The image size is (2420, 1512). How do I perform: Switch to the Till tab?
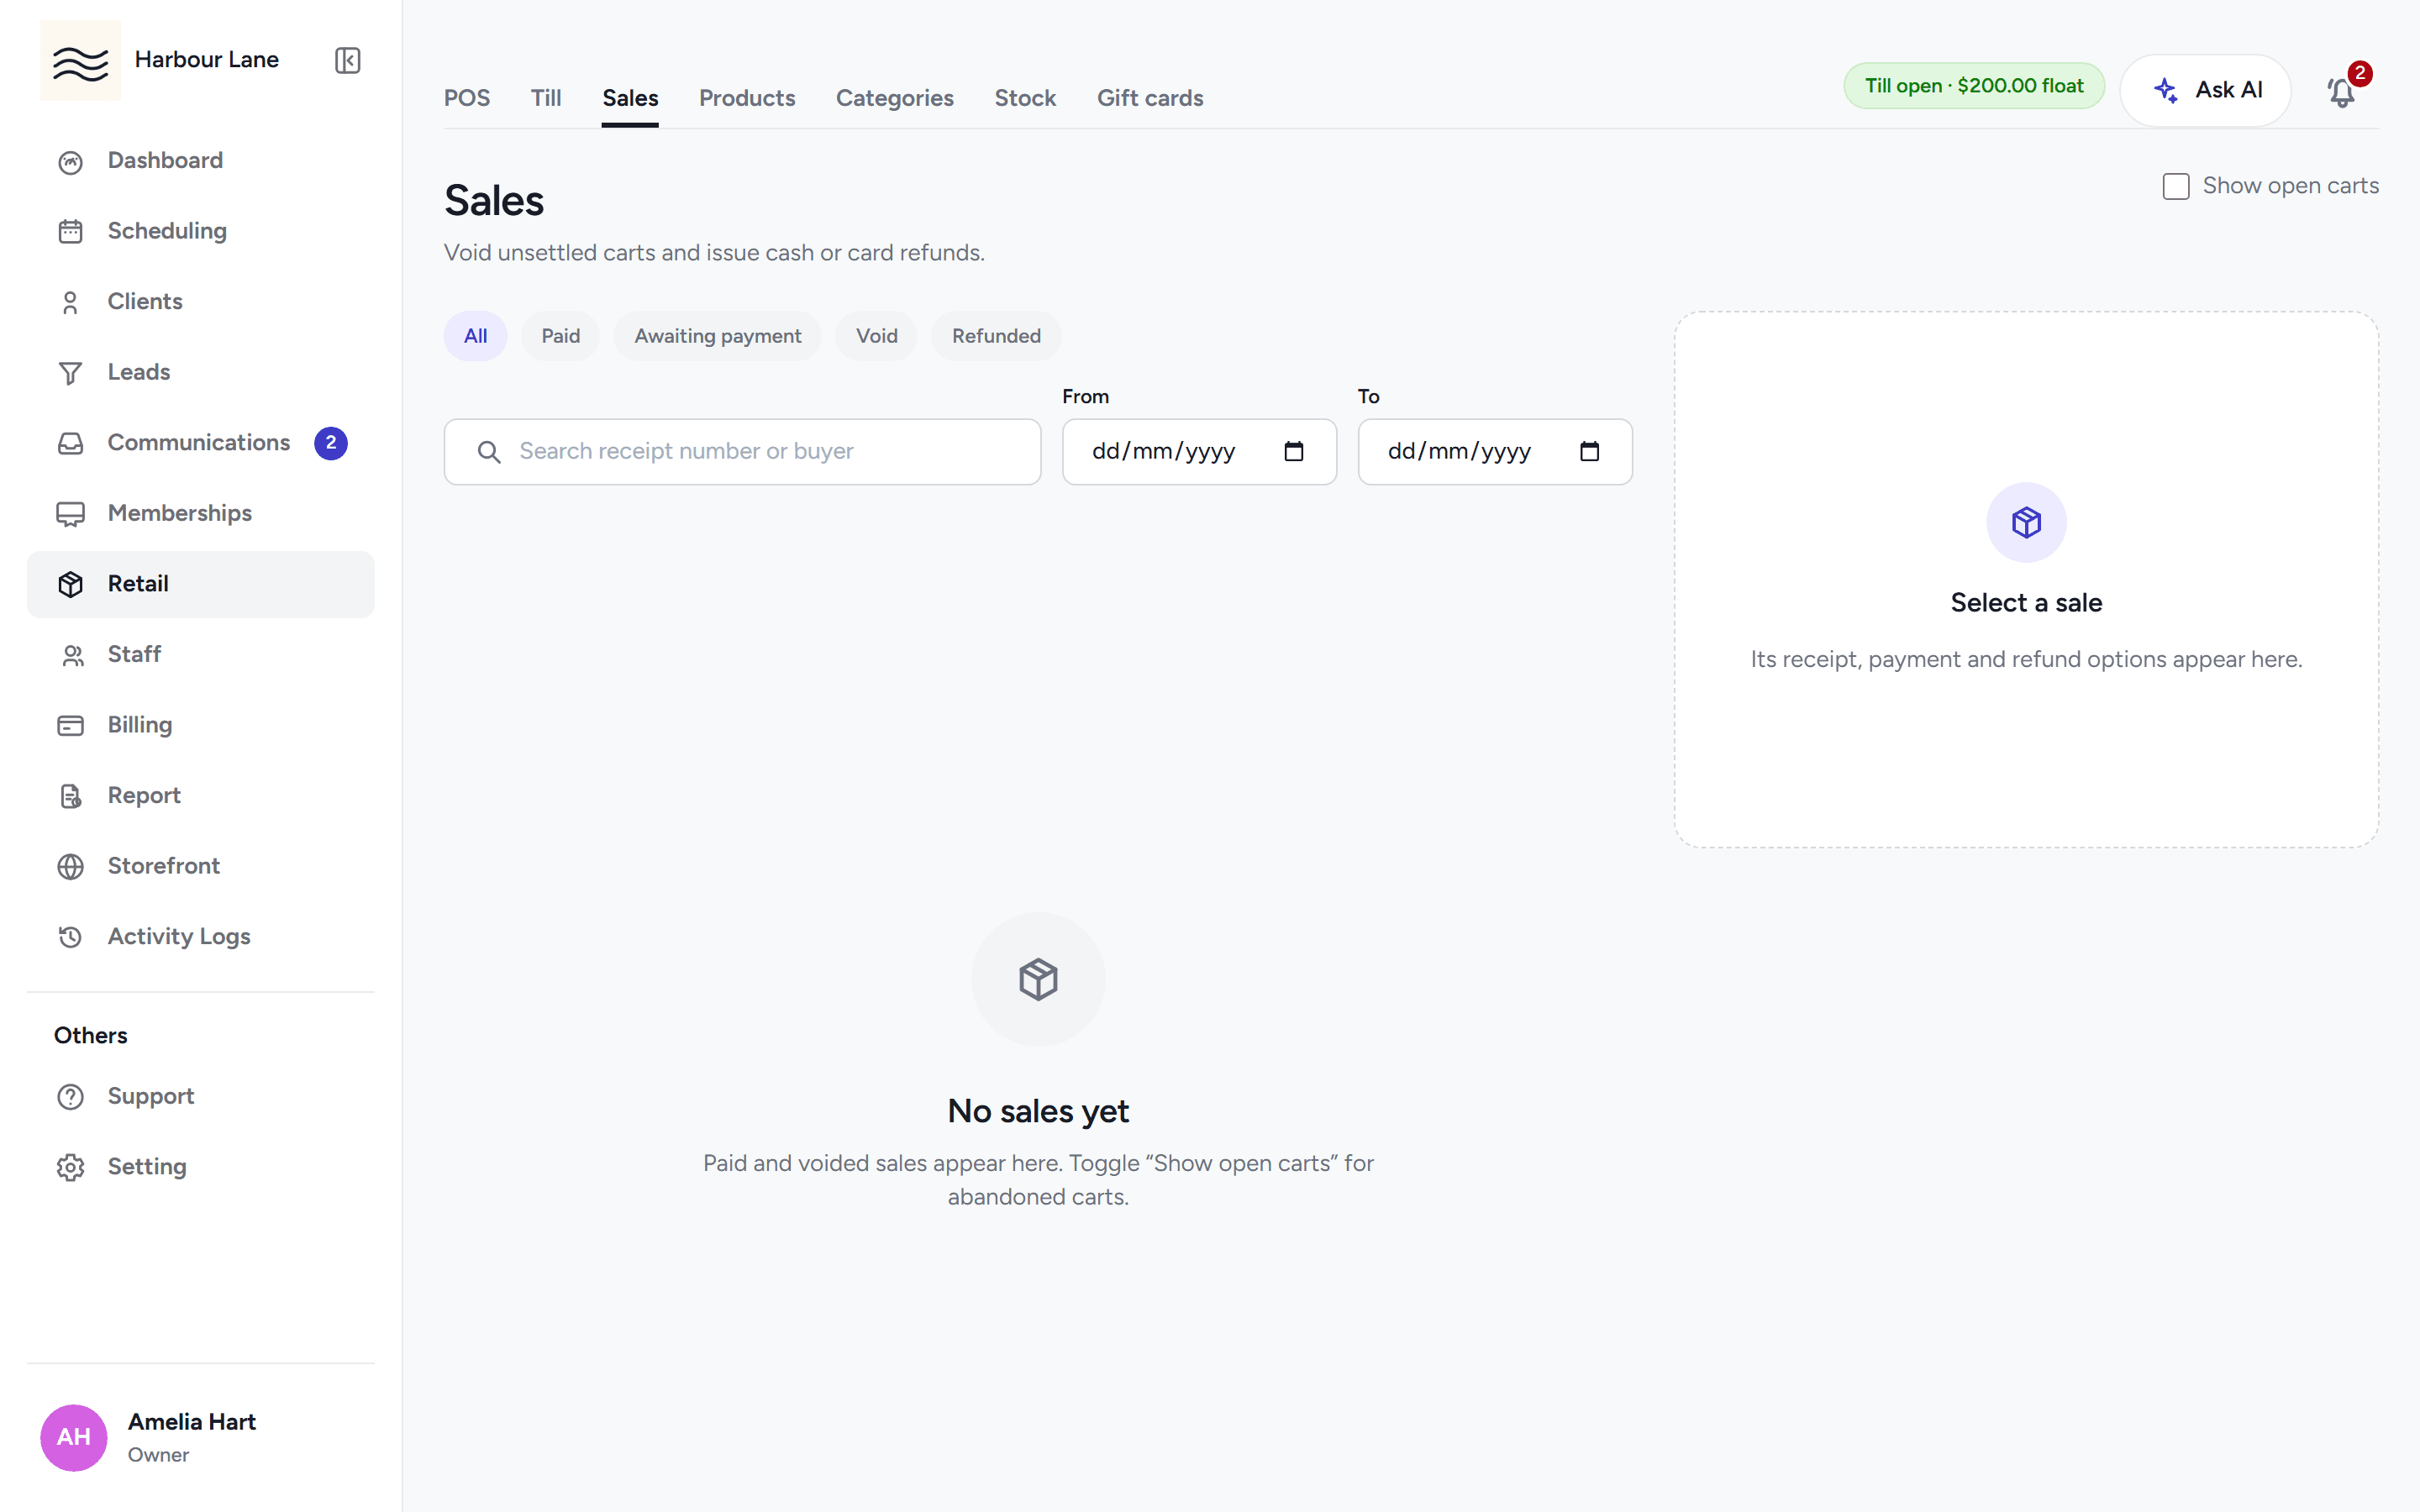pyautogui.click(x=546, y=98)
